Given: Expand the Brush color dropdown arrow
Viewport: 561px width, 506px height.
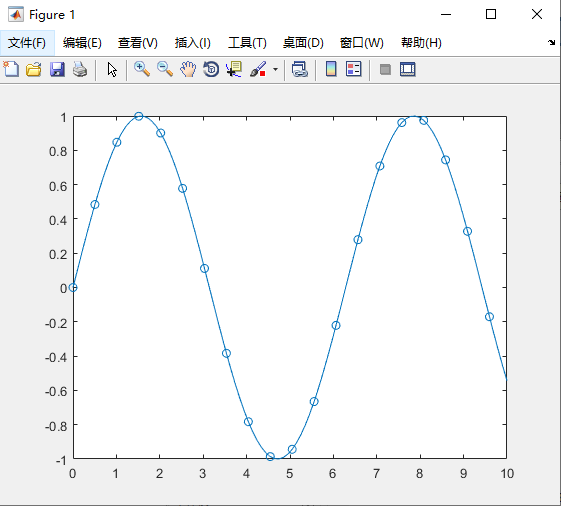Looking at the screenshot, I should 275,69.
